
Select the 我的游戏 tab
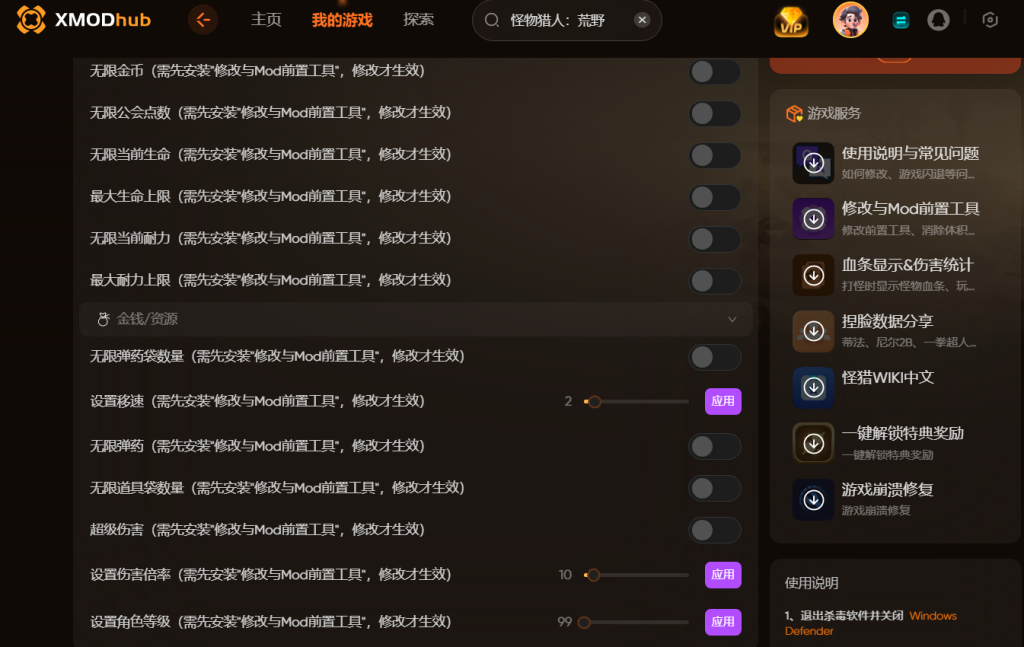pyautogui.click(x=342, y=20)
